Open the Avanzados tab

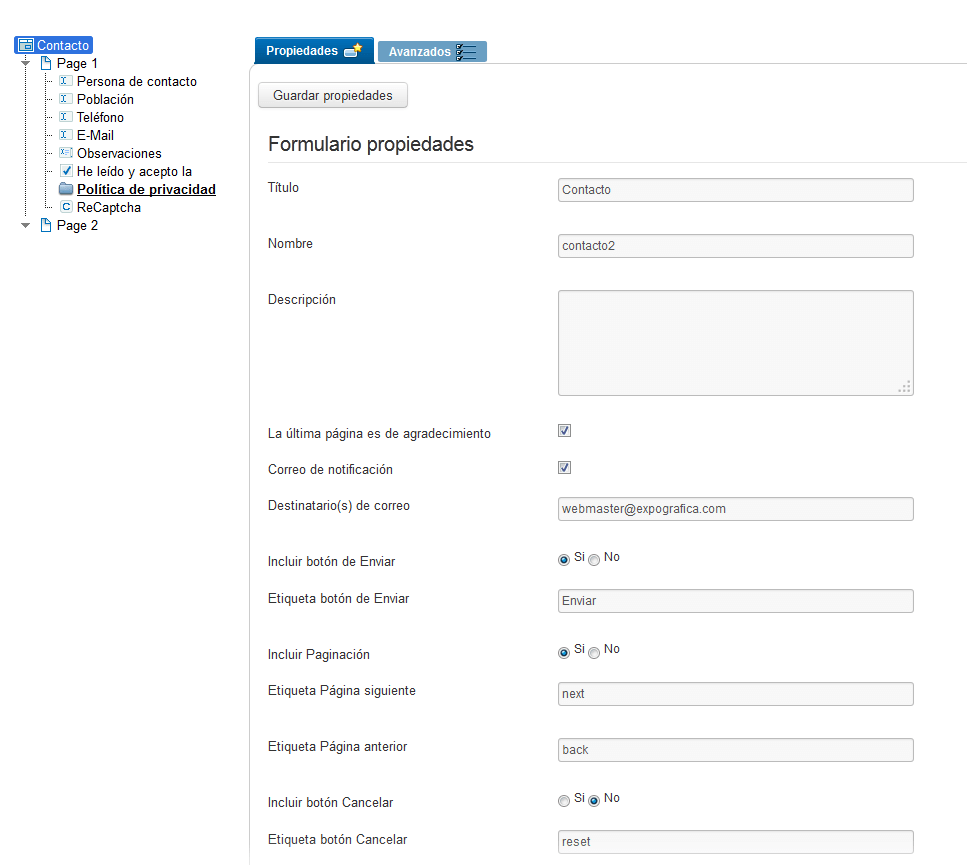pos(432,52)
